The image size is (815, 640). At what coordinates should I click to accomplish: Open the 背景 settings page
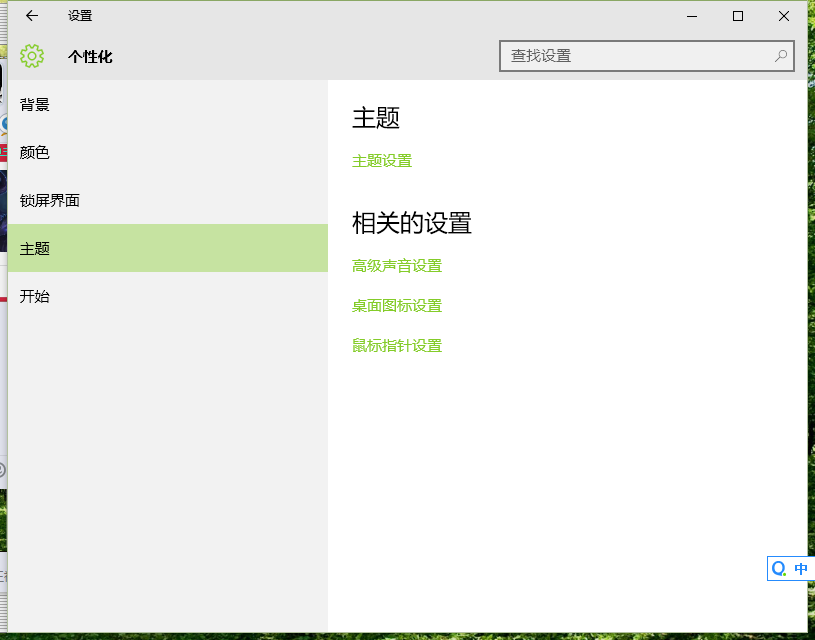click(168, 105)
